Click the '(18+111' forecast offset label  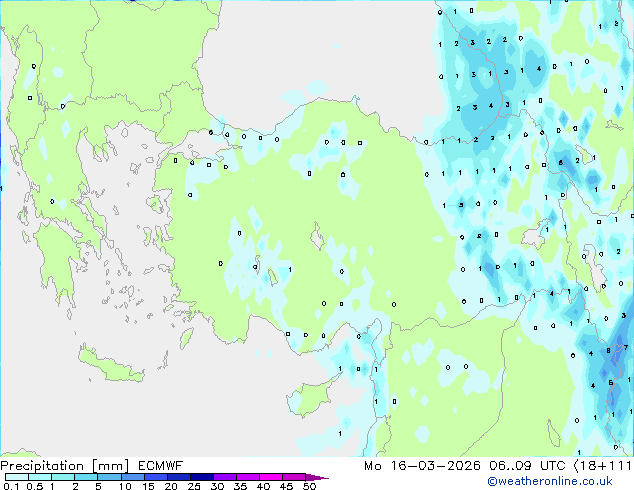point(603,466)
